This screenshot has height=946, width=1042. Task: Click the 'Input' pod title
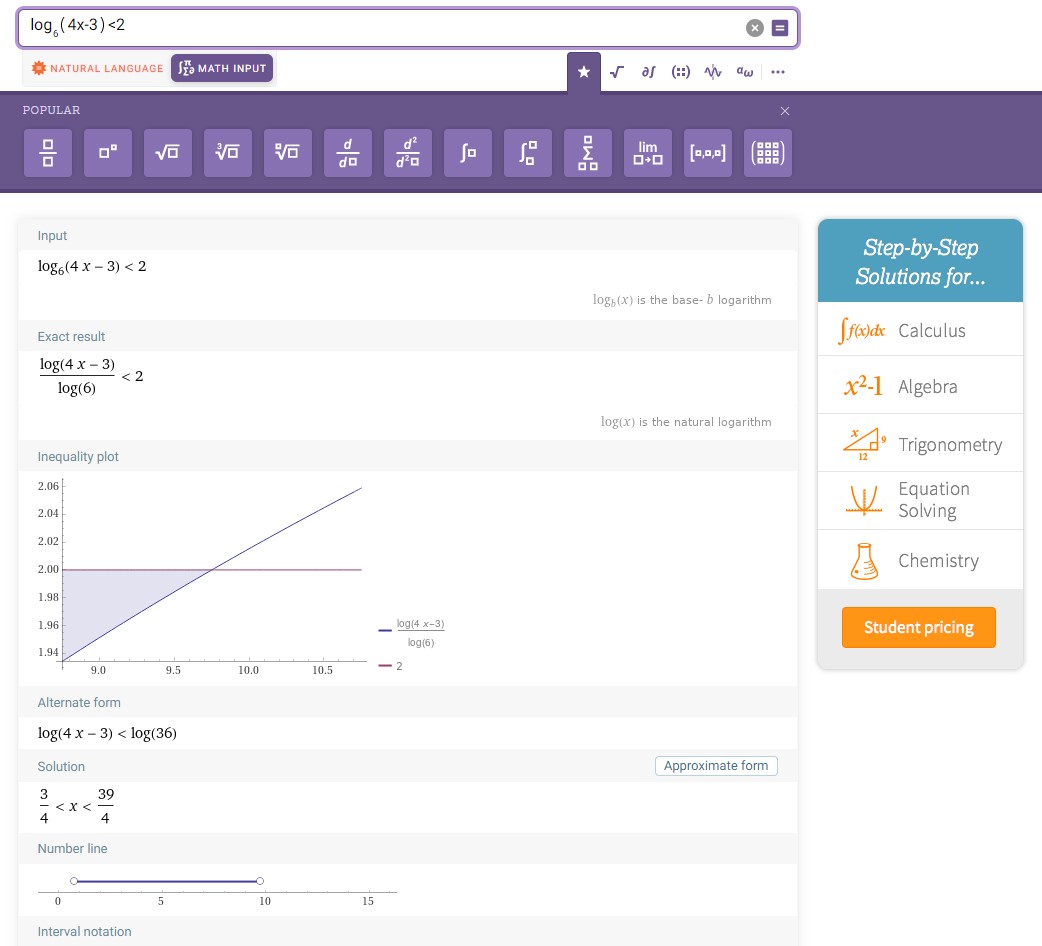coord(52,236)
